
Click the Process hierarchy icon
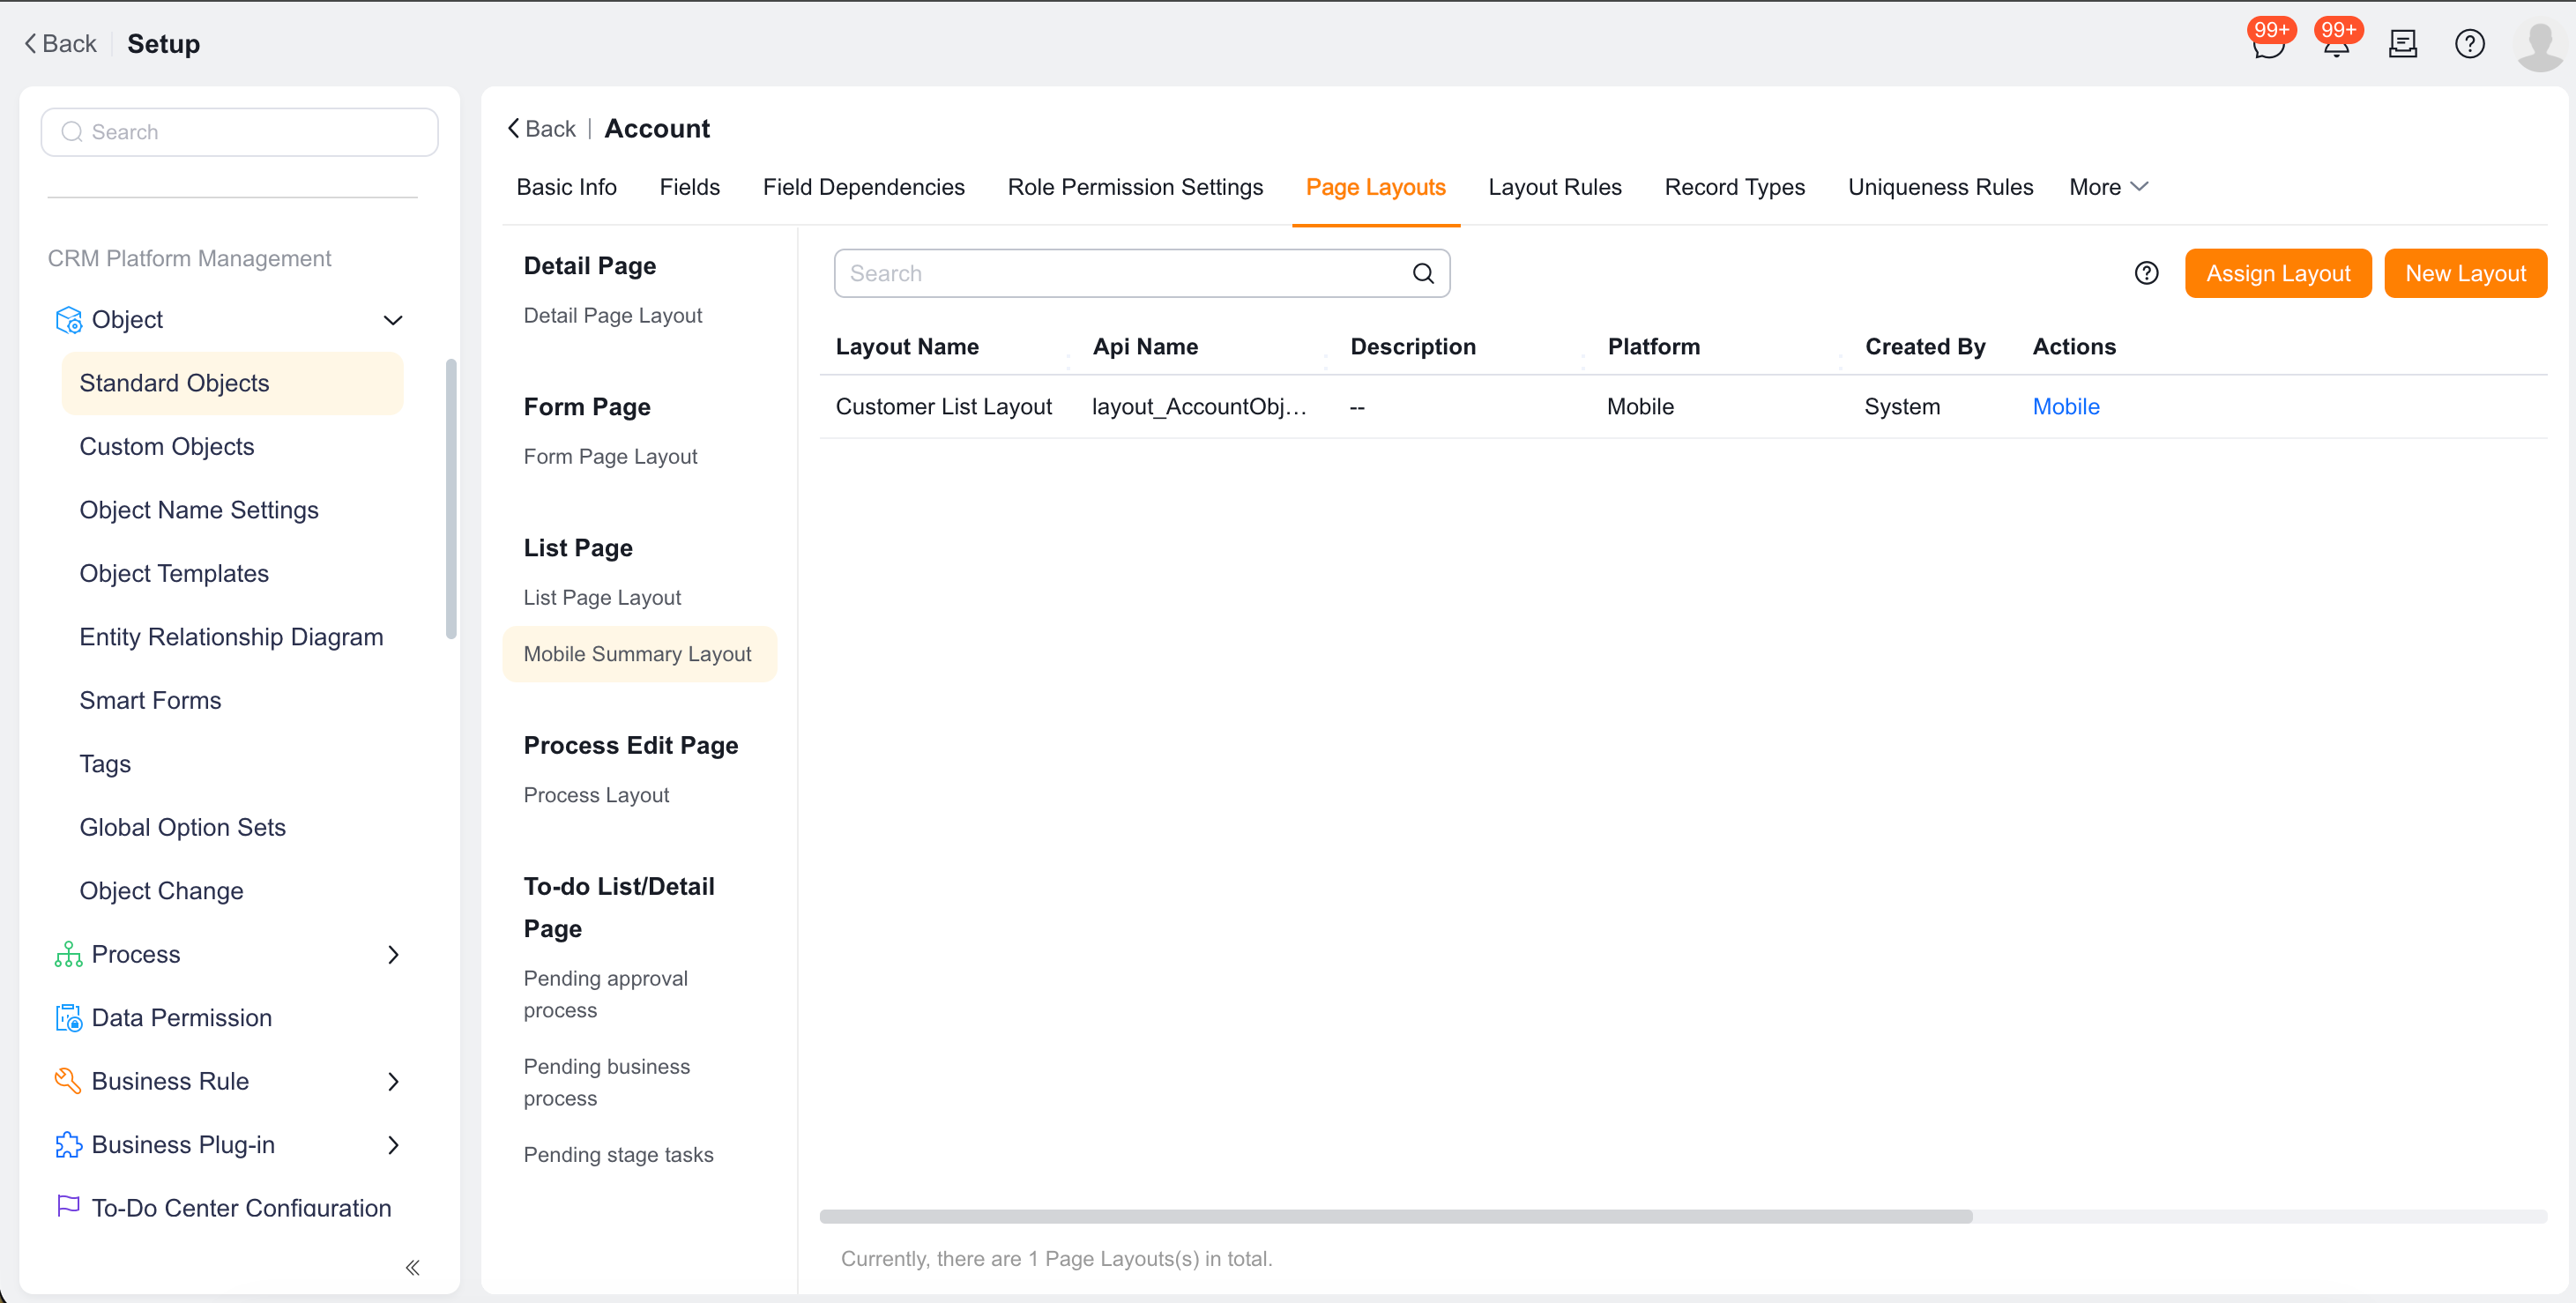68,954
